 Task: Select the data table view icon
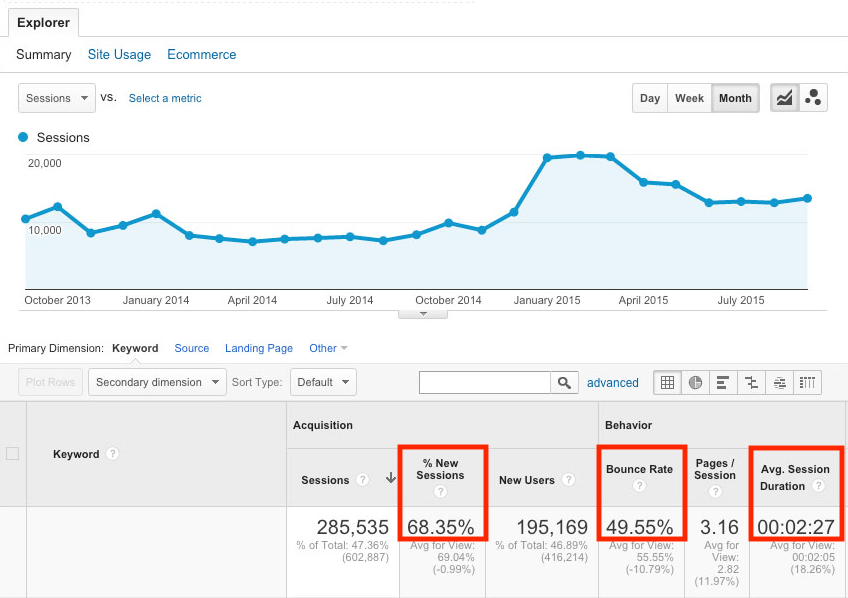point(667,383)
